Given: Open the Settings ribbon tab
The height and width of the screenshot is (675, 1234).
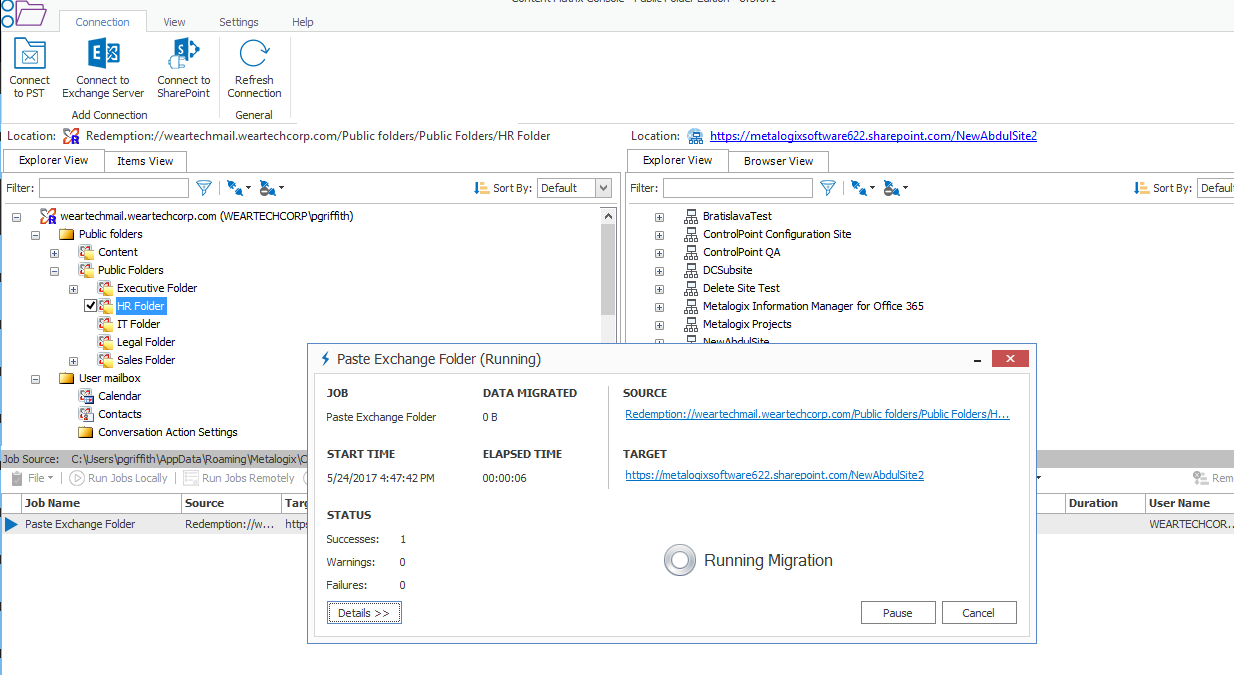Looking at the screenshot, I should tap(239, 22).
